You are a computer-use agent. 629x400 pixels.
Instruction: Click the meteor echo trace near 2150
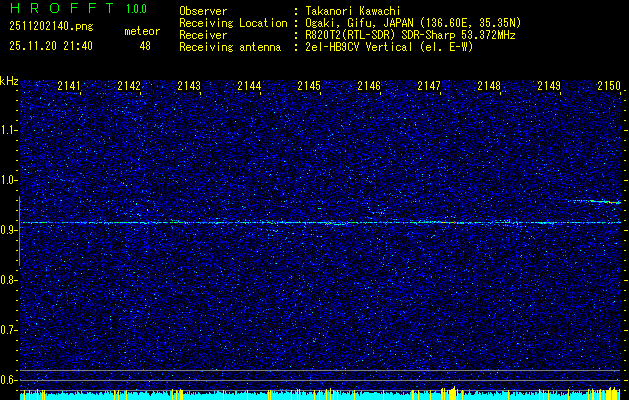595,201
